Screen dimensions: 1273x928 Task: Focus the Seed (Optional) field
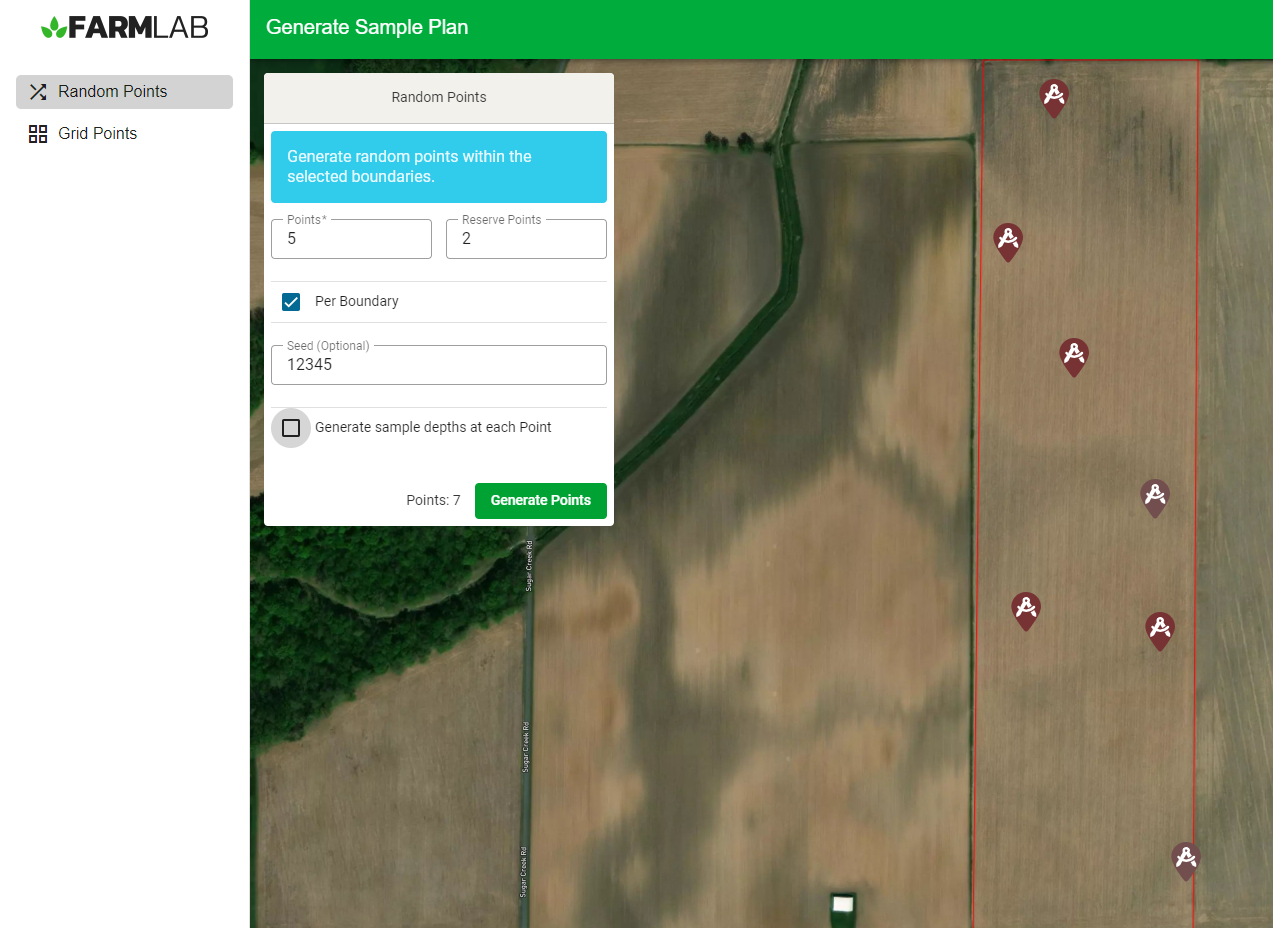tap(439, 366)
